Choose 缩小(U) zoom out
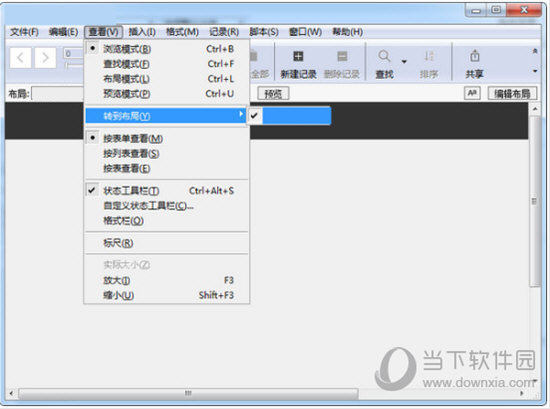The width and height of the screenshot is (550, 409). point(167,295)
